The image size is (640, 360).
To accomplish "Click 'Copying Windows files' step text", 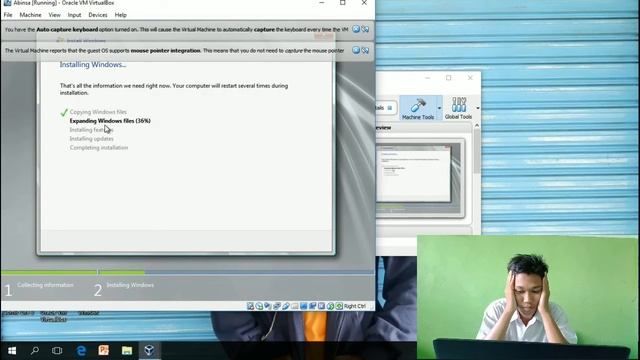I will pyautogui.click(x=98, y=112).
